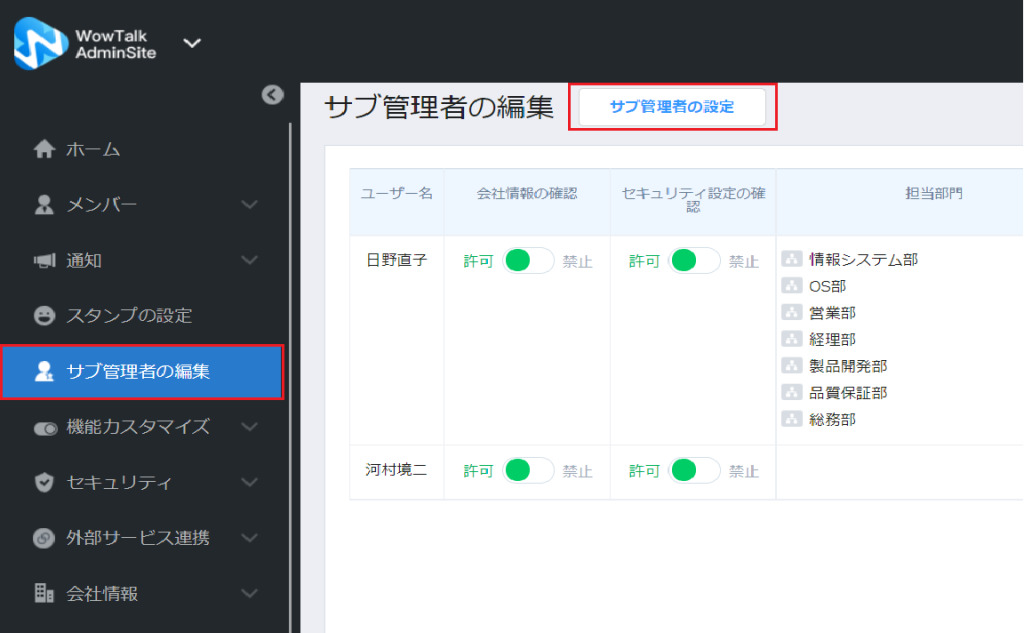Screen dimensions: 1024x633
Task: Click the 製品開発部 department icon
Action: click(x=792, y=366)
